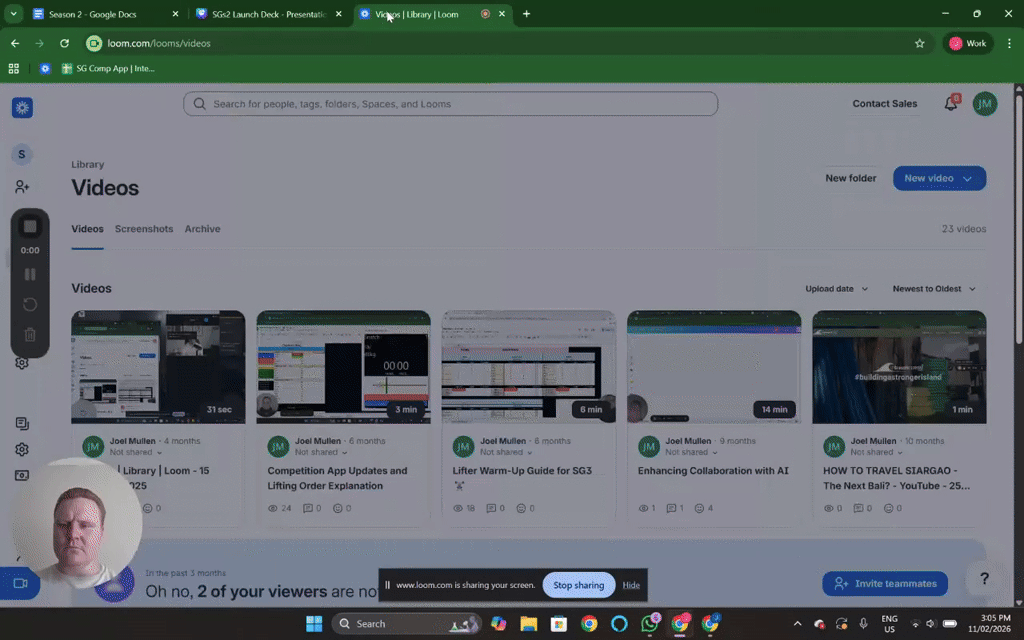Click the screenshot capture sidebar icon
The width and height of the screenshot is (1024, 640).
coord(22,475)
